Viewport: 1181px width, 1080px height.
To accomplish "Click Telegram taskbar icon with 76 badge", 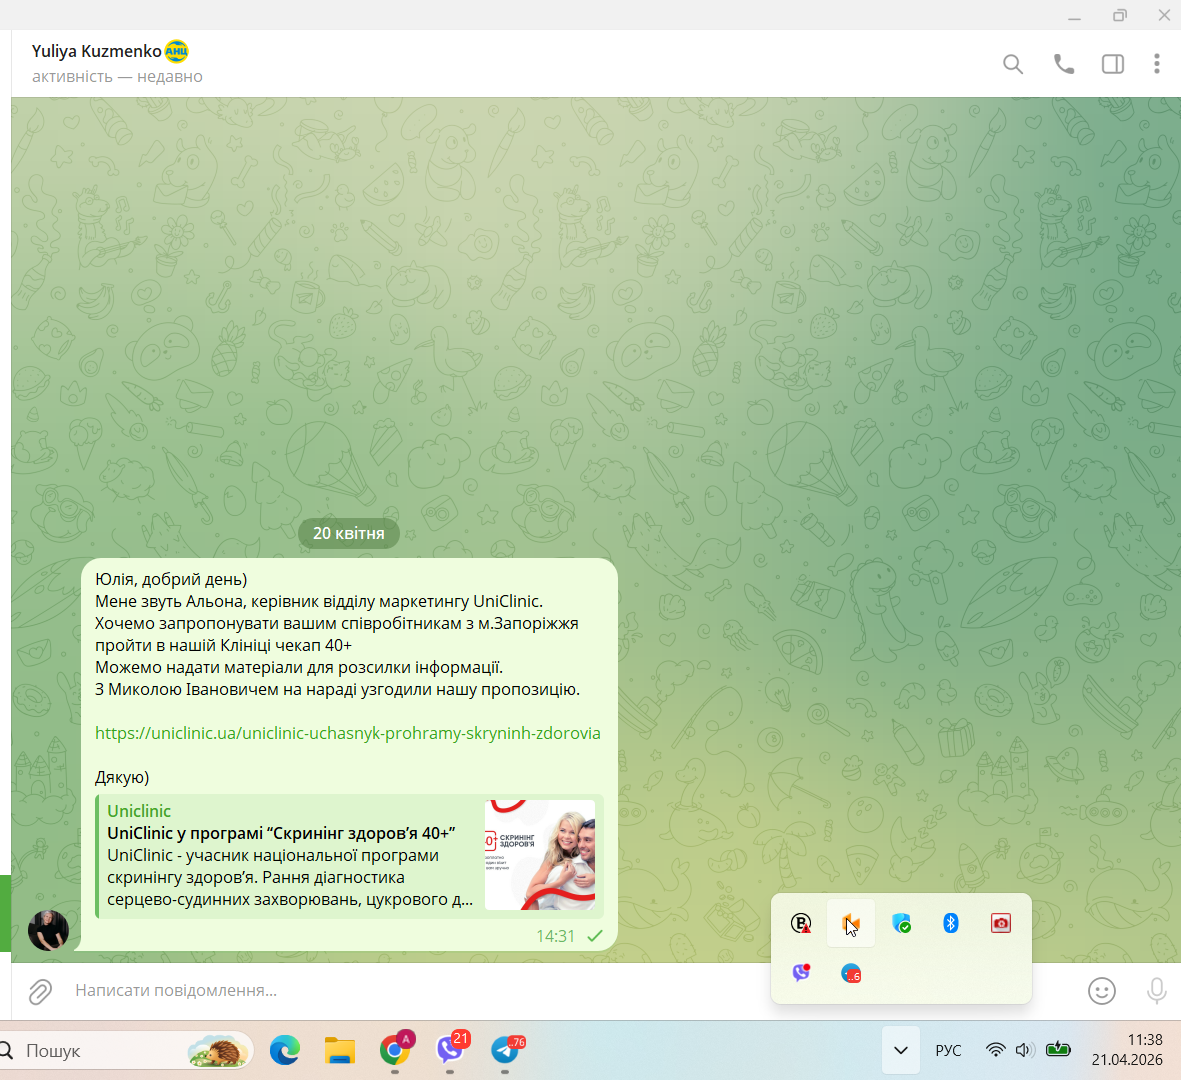I will (505, 1049).
